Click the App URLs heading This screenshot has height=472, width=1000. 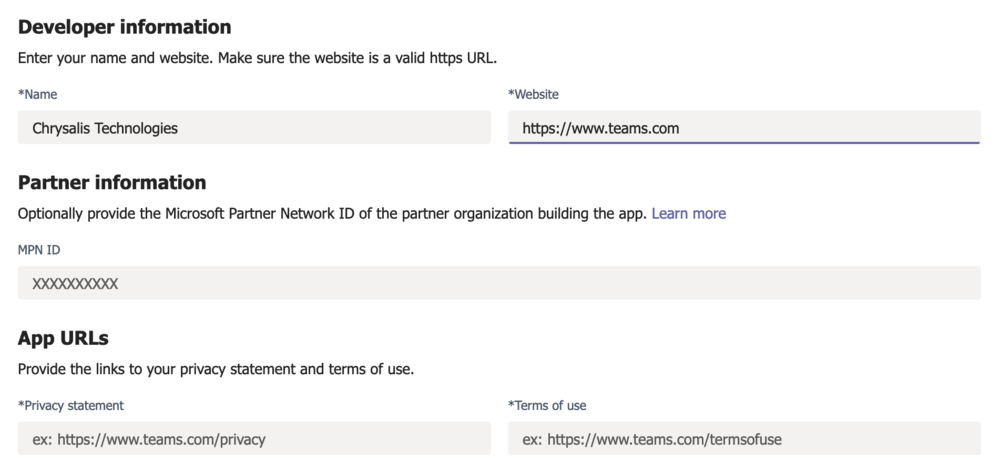63,338
